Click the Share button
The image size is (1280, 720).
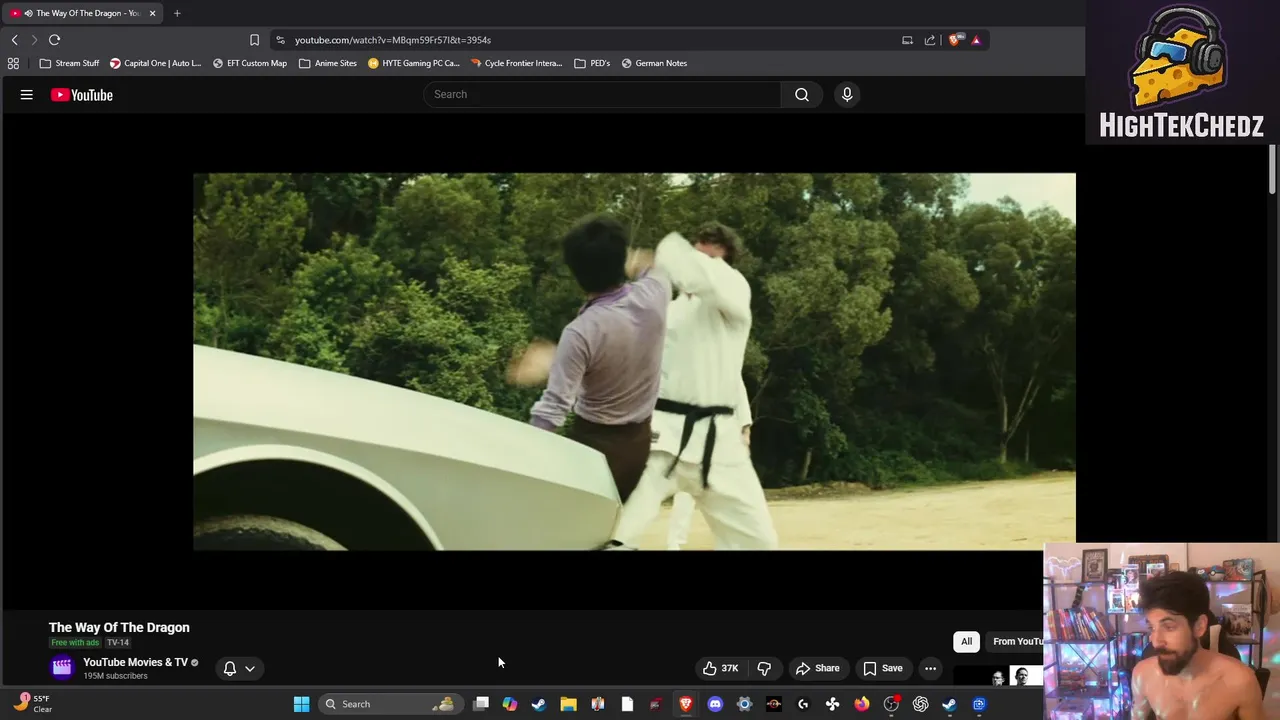(x=817, y=668)
